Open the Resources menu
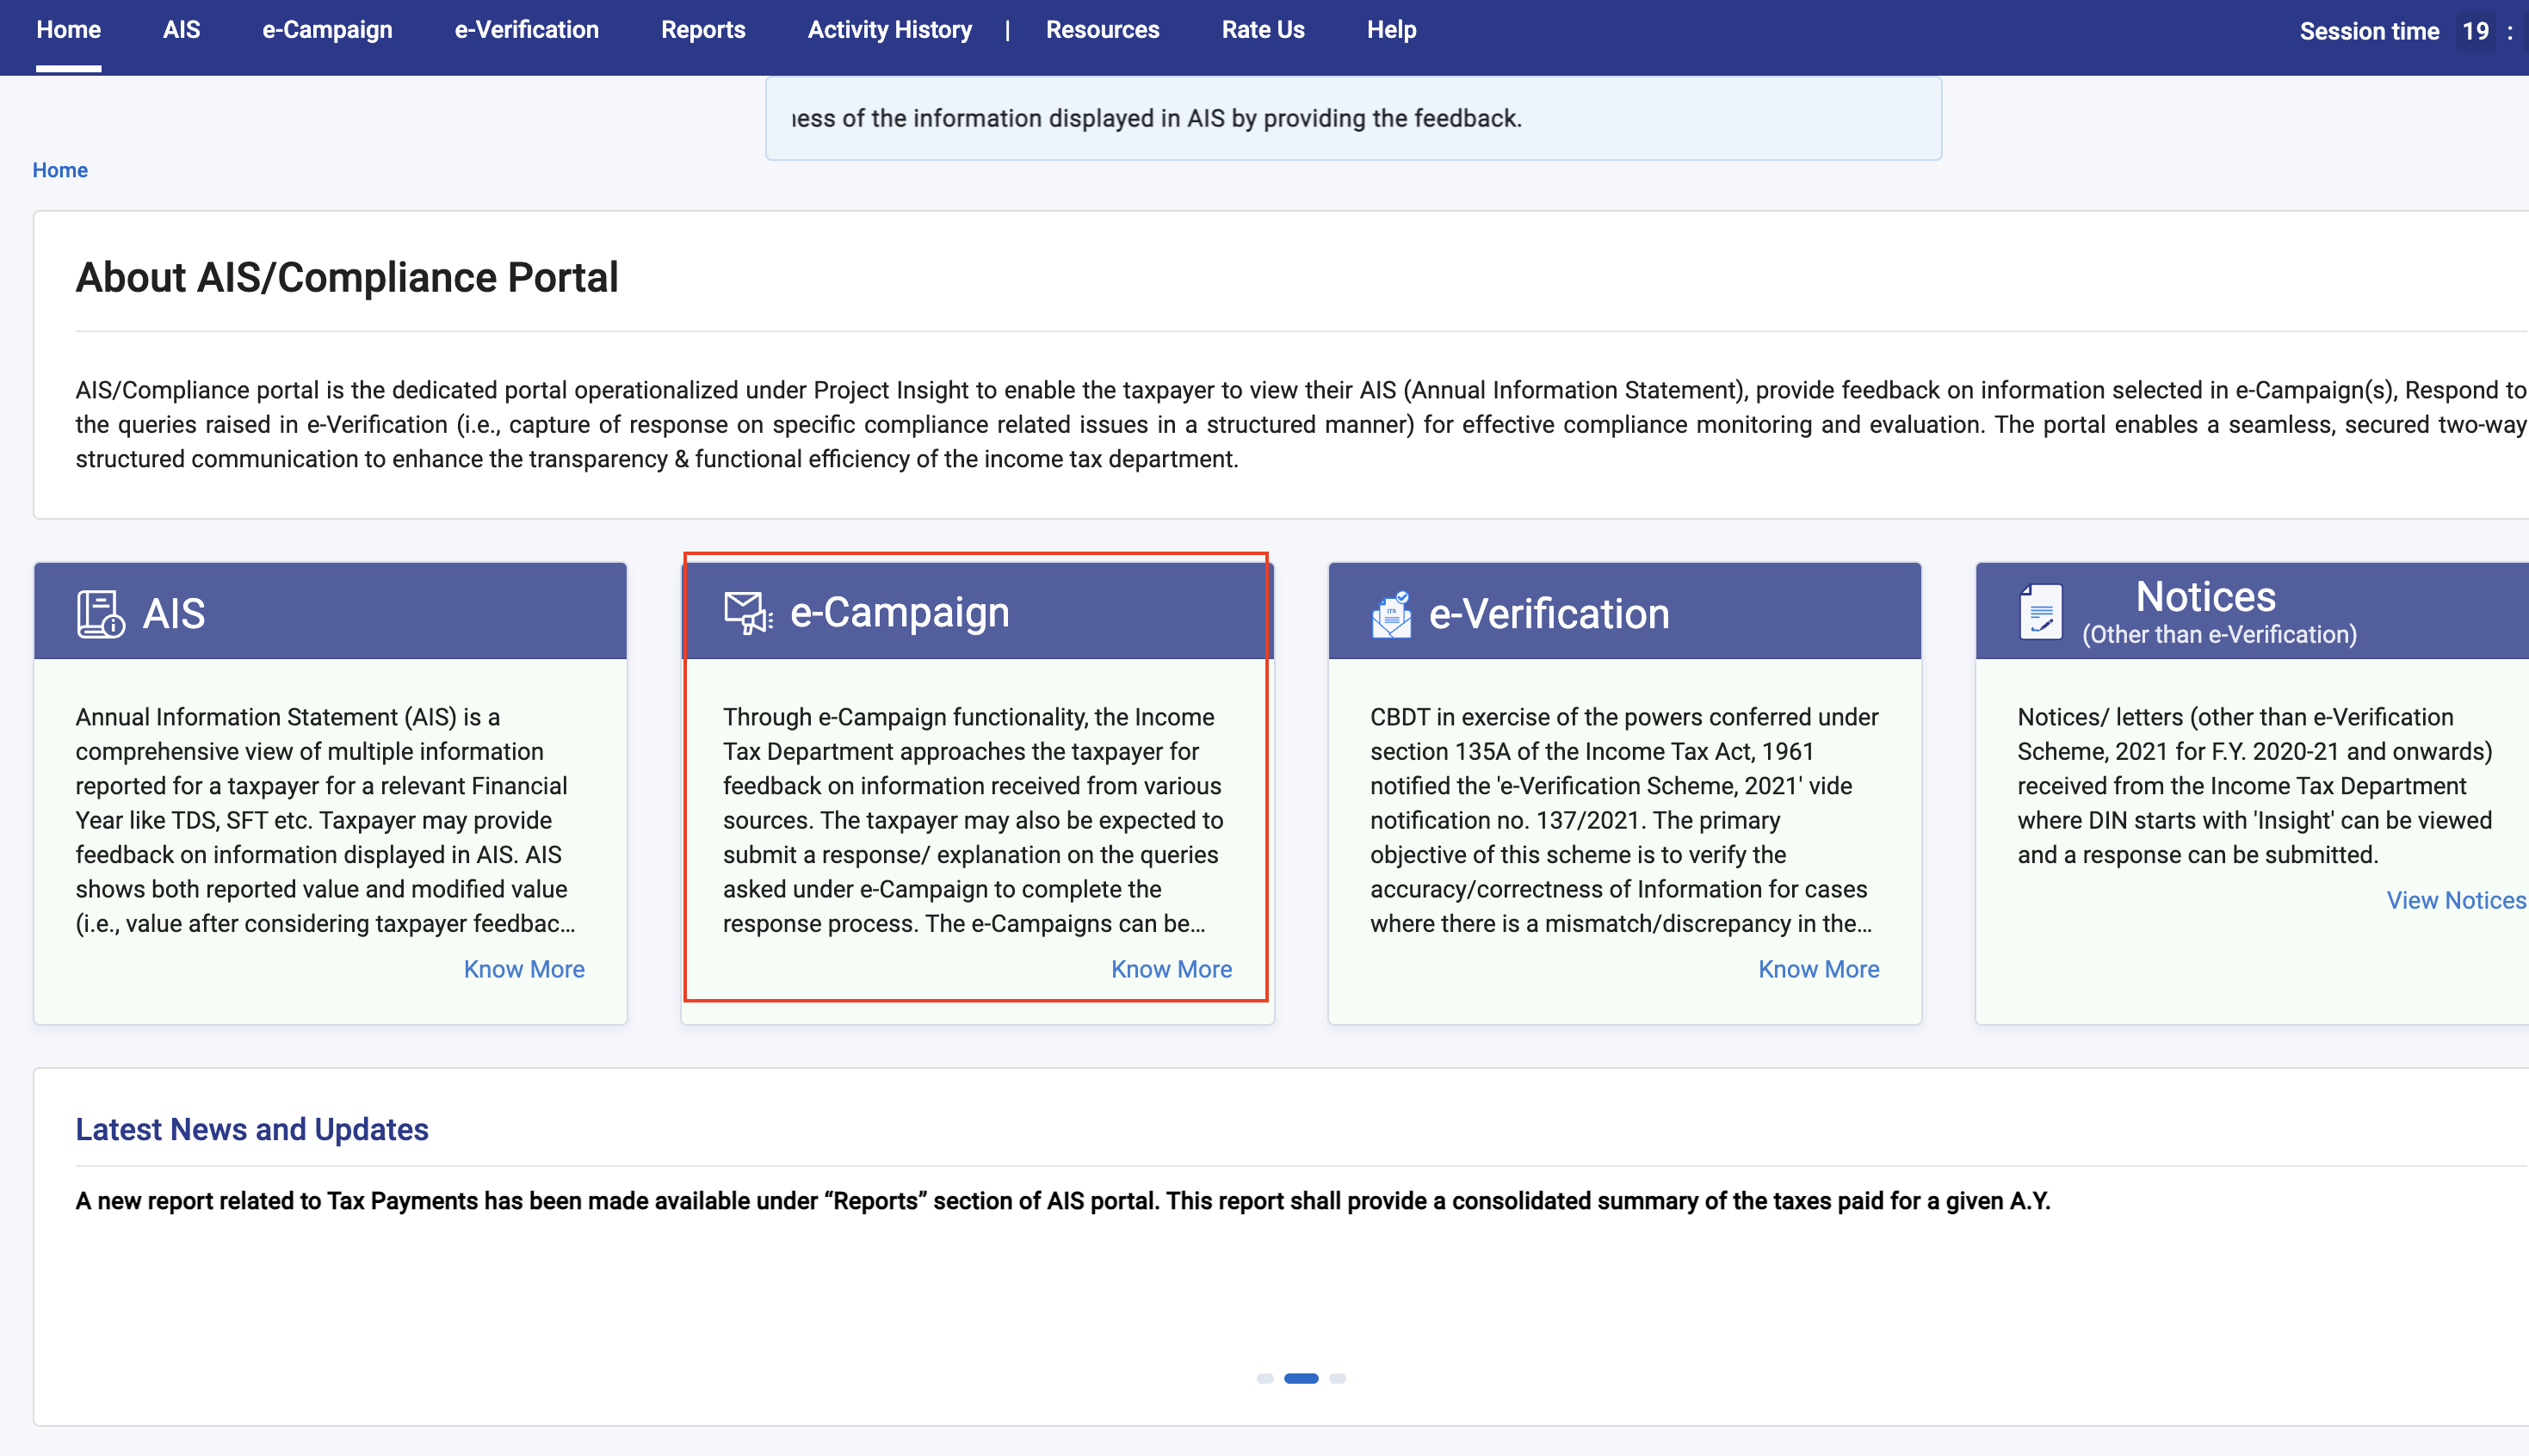2529x1456 pixels. pyautogui.click(x=1103, y=30)
